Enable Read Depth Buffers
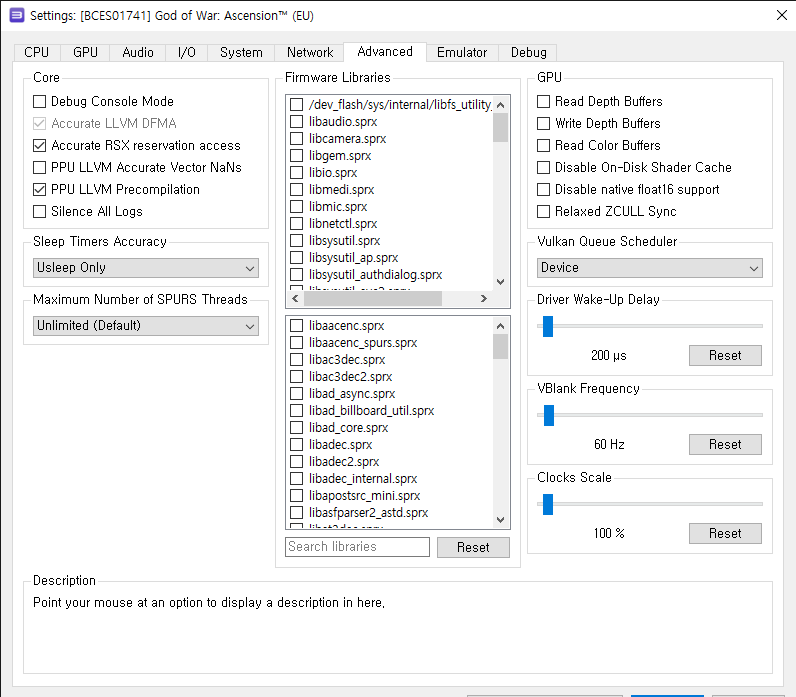Image resolution: width=796 pixels, height=697 pixels. (x=544, y=102)
